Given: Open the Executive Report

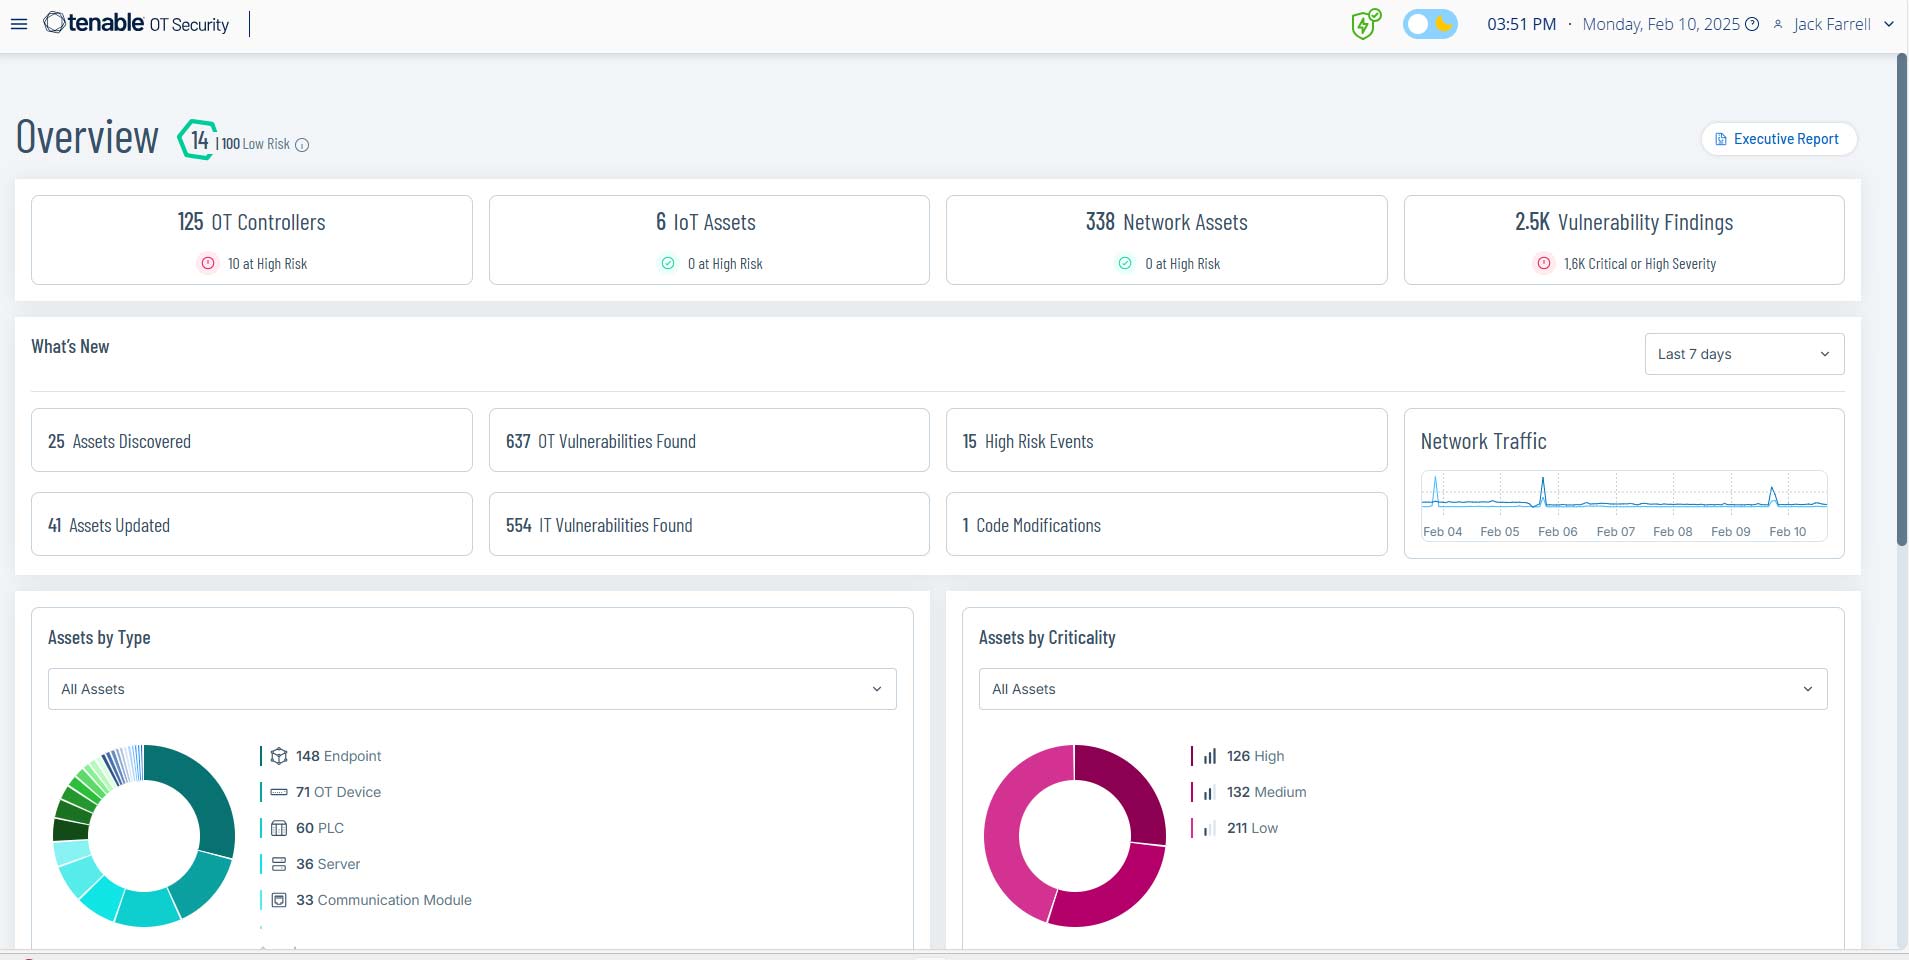Looking at the screenshot, I should [x=1779, y=139].
